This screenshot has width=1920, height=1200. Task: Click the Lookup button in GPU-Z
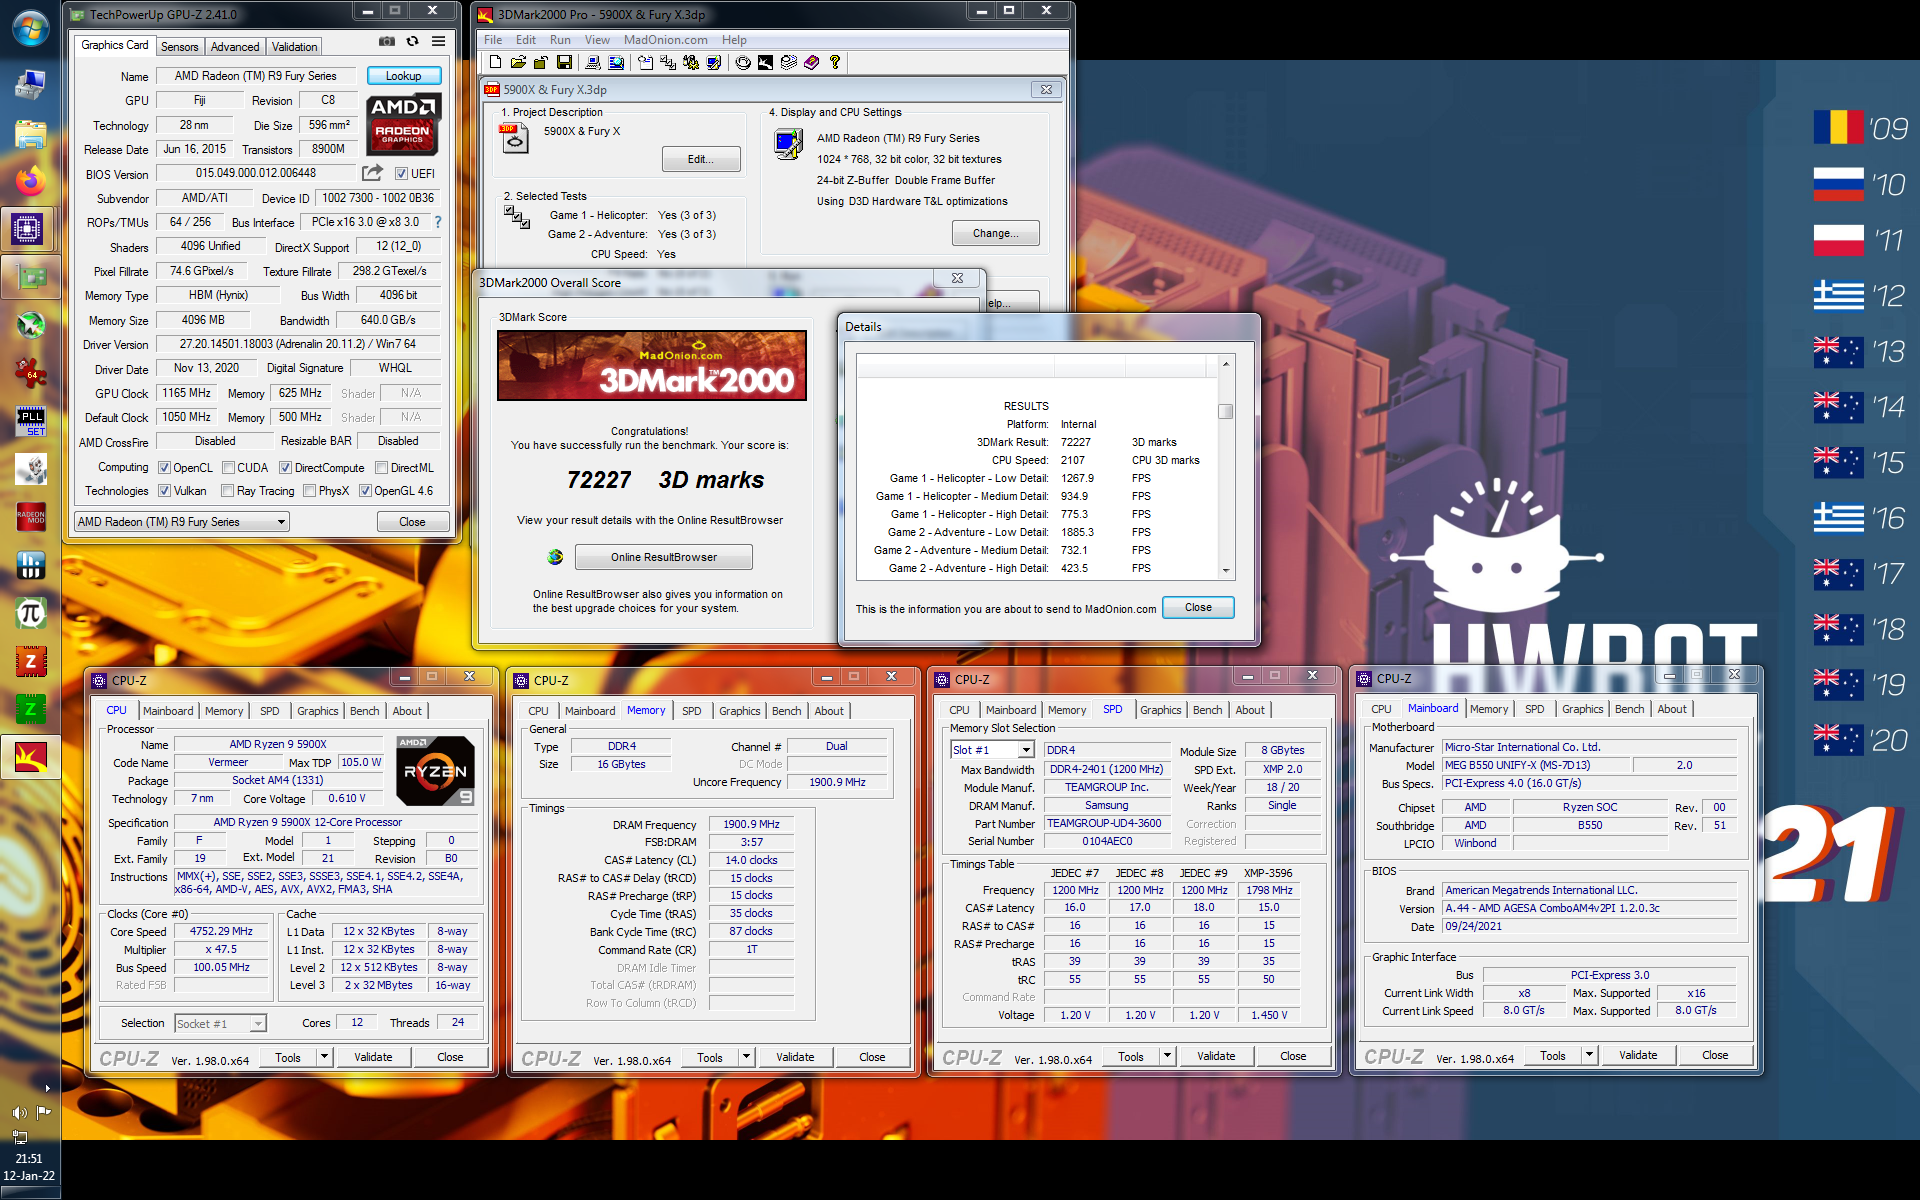pos(404,76)
